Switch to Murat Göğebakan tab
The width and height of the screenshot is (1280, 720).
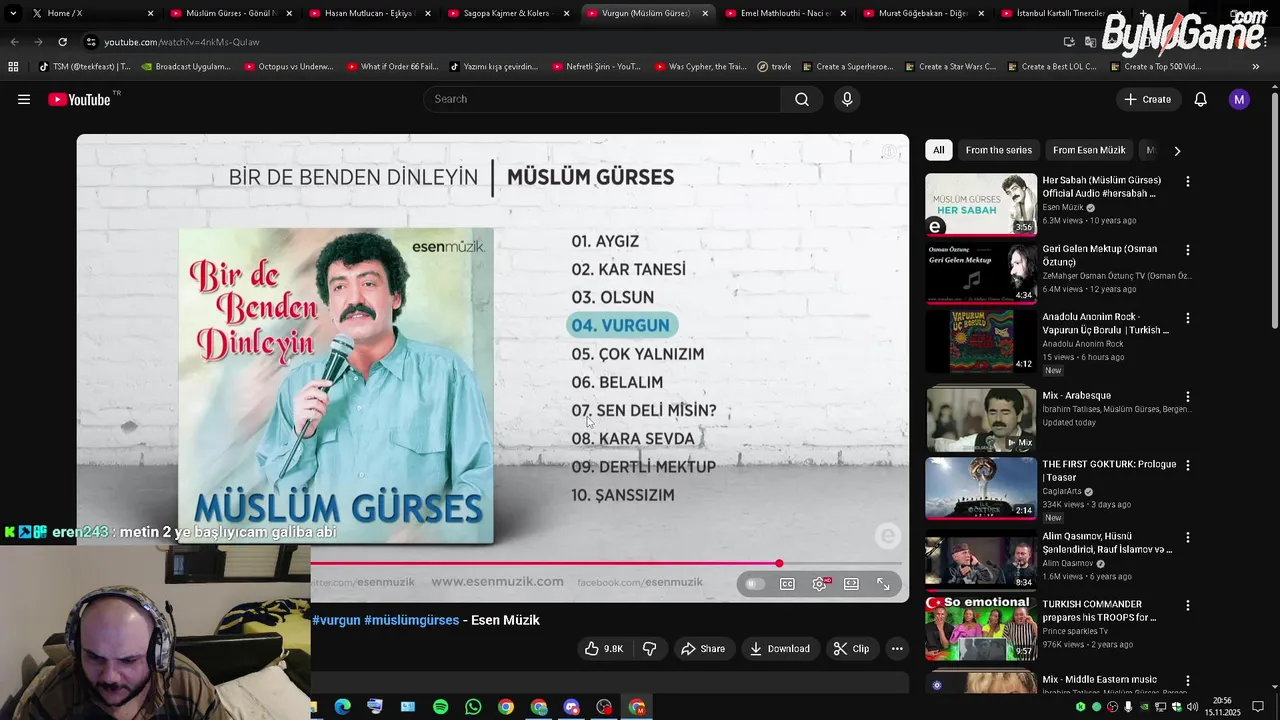(923, 13)
